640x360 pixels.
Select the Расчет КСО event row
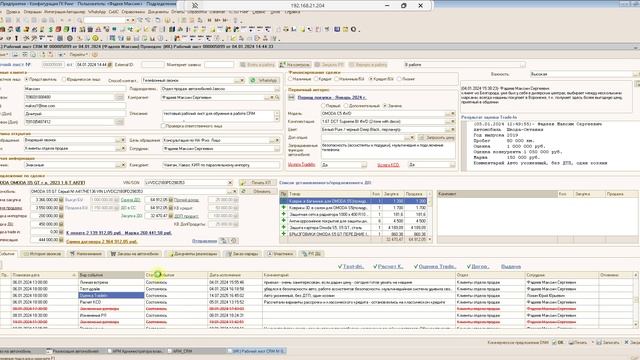[x=317, y=302]
